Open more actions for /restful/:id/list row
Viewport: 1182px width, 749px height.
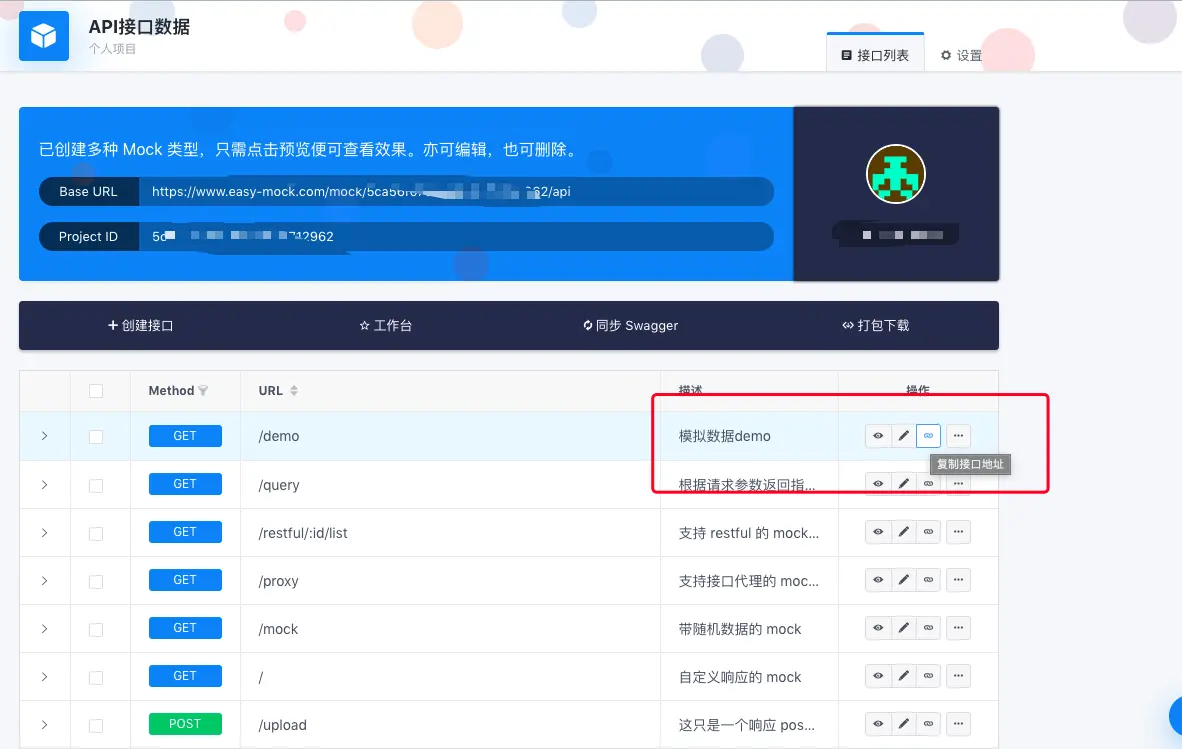(958, 532)
